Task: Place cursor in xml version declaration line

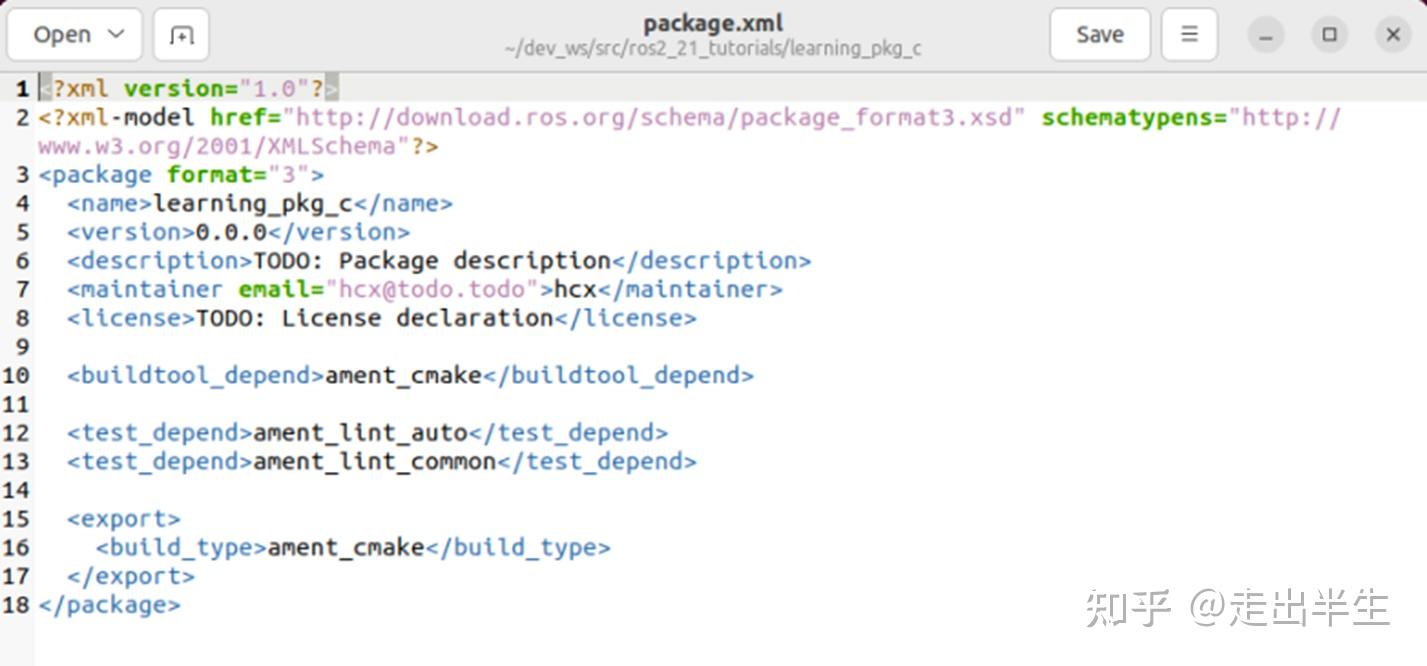Action: tap(188, 89)
